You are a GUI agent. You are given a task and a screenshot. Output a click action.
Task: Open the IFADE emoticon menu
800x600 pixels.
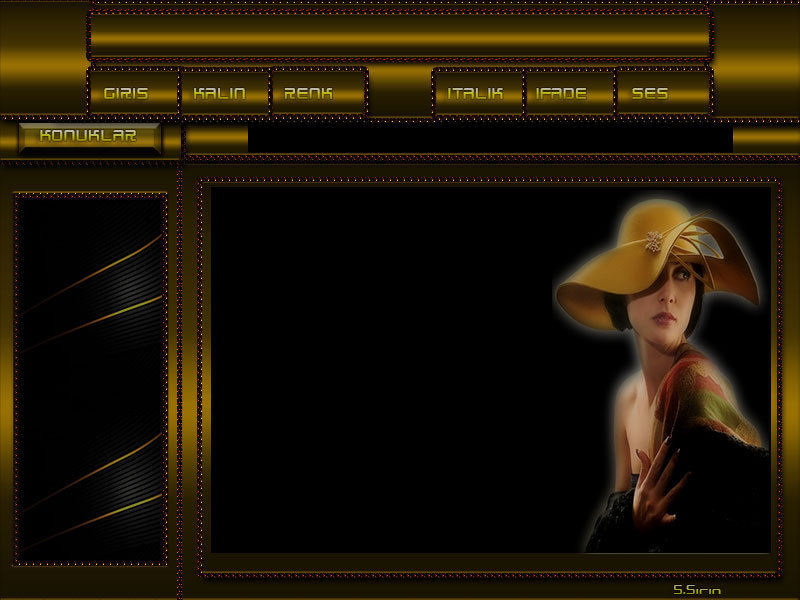(x=561, y=93)
